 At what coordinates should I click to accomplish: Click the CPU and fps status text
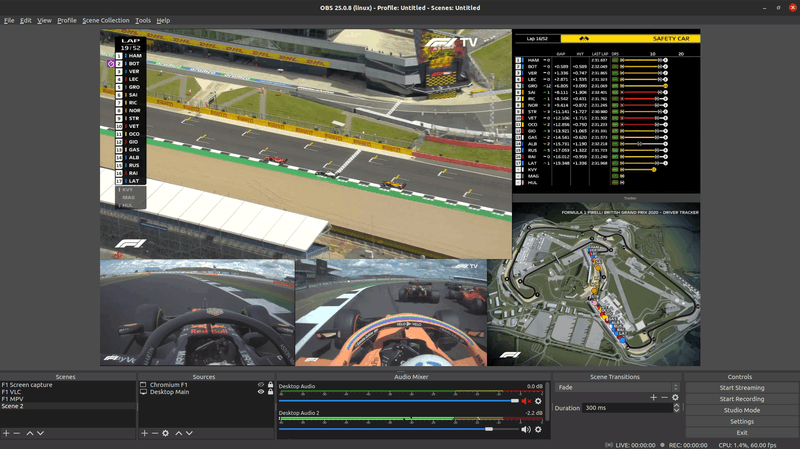click(747, 445)
